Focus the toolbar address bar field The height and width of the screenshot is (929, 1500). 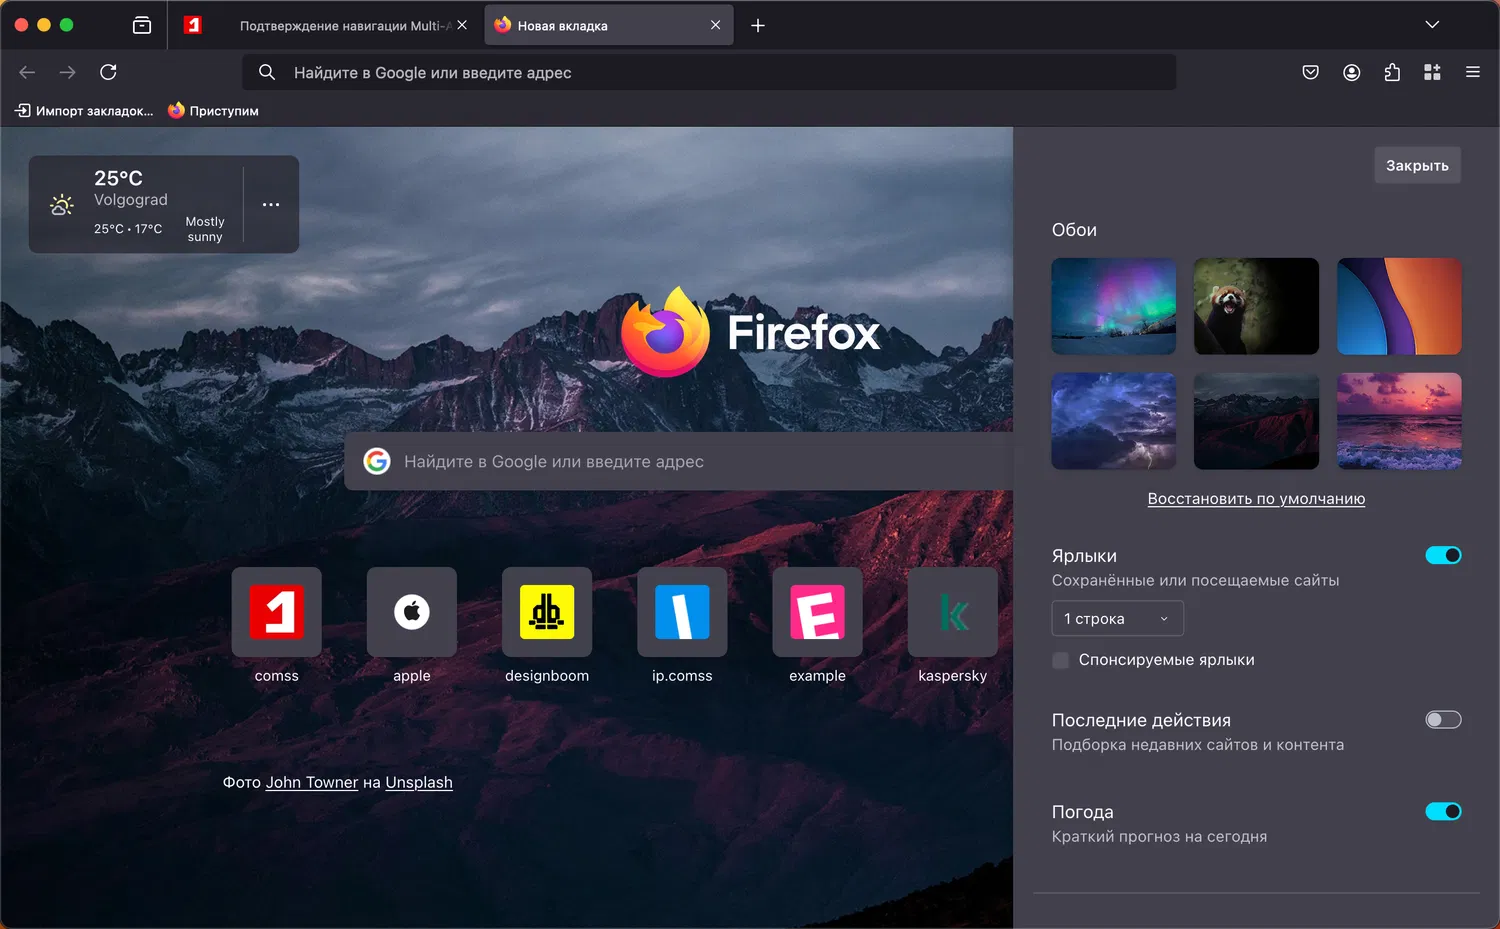pyautogui.click(x=709, y=72)
